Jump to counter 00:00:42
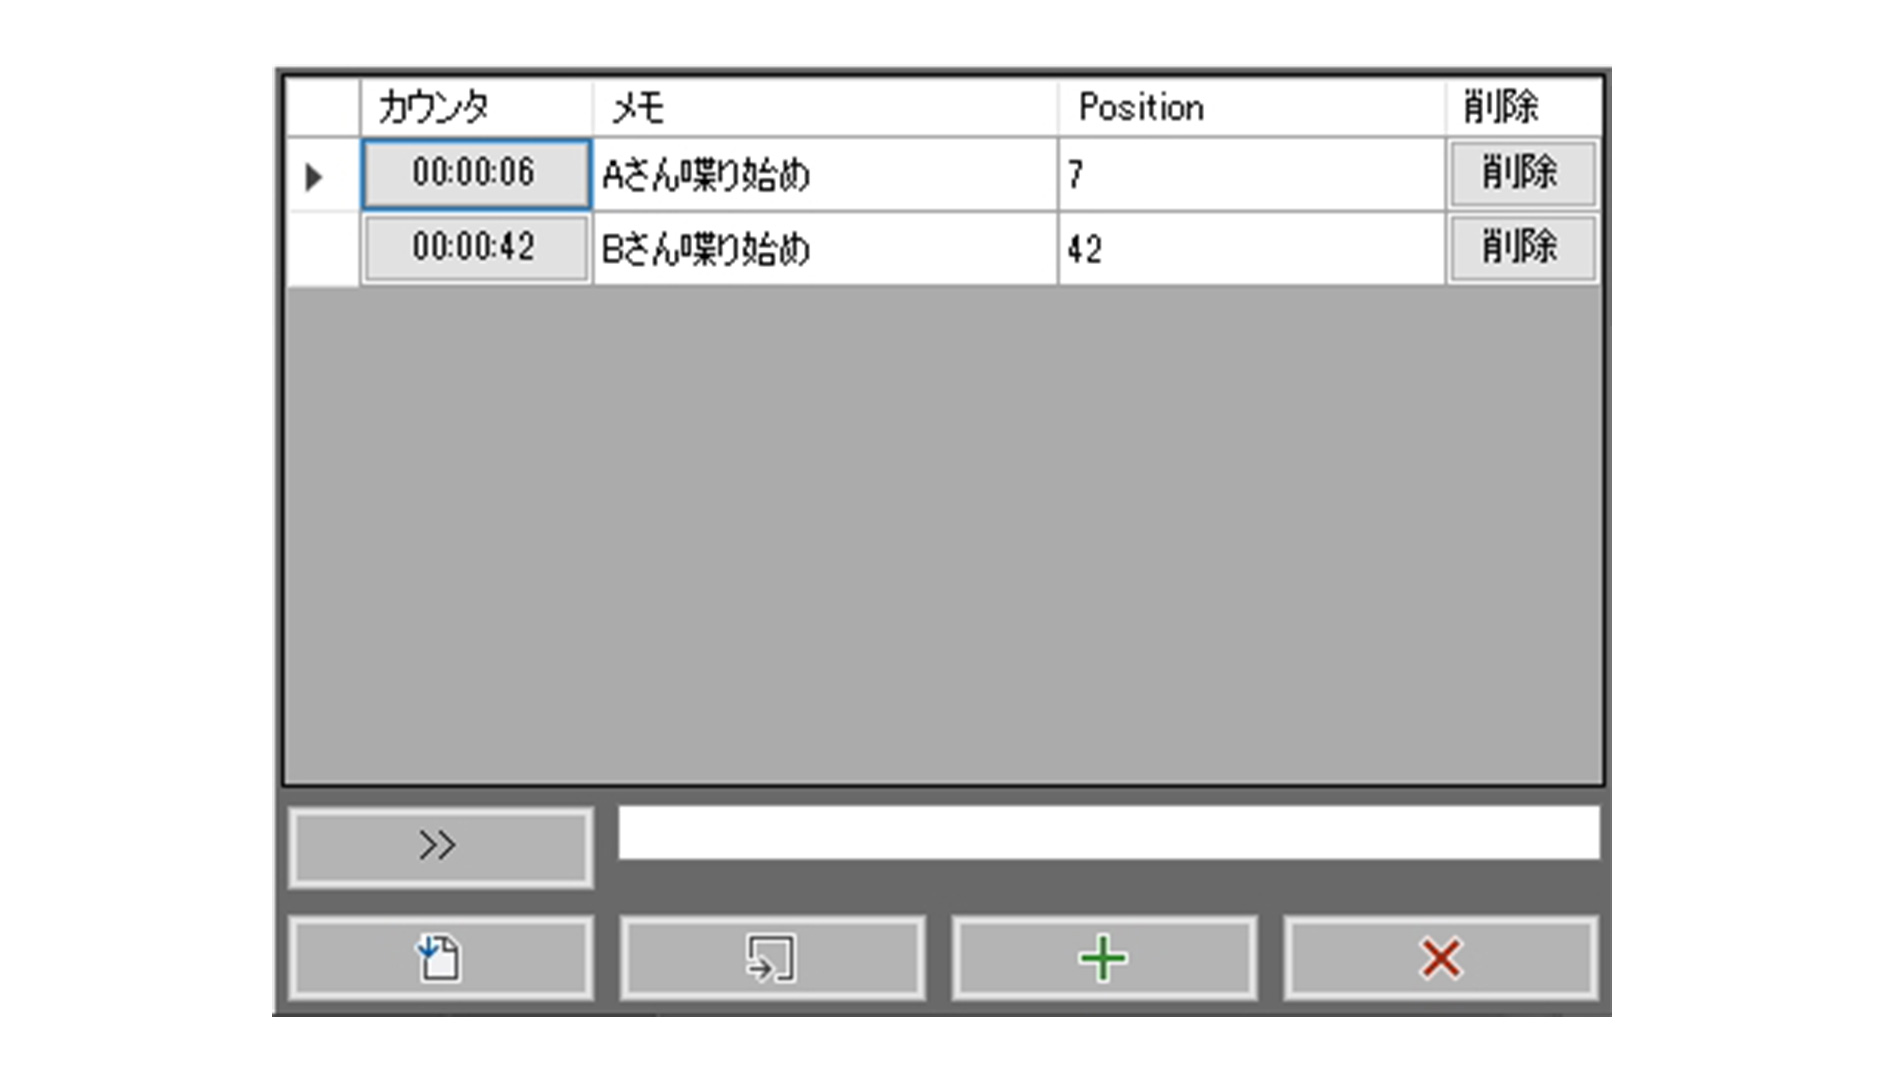 click(475, 248)
